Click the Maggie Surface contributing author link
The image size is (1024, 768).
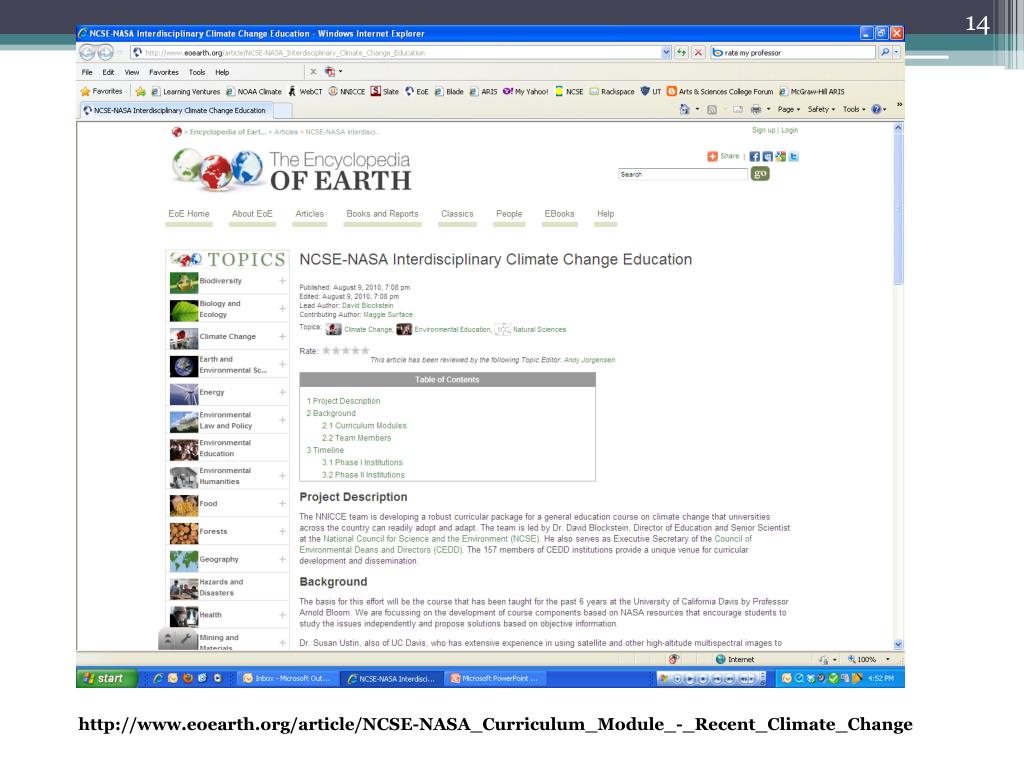click(388, 315)
